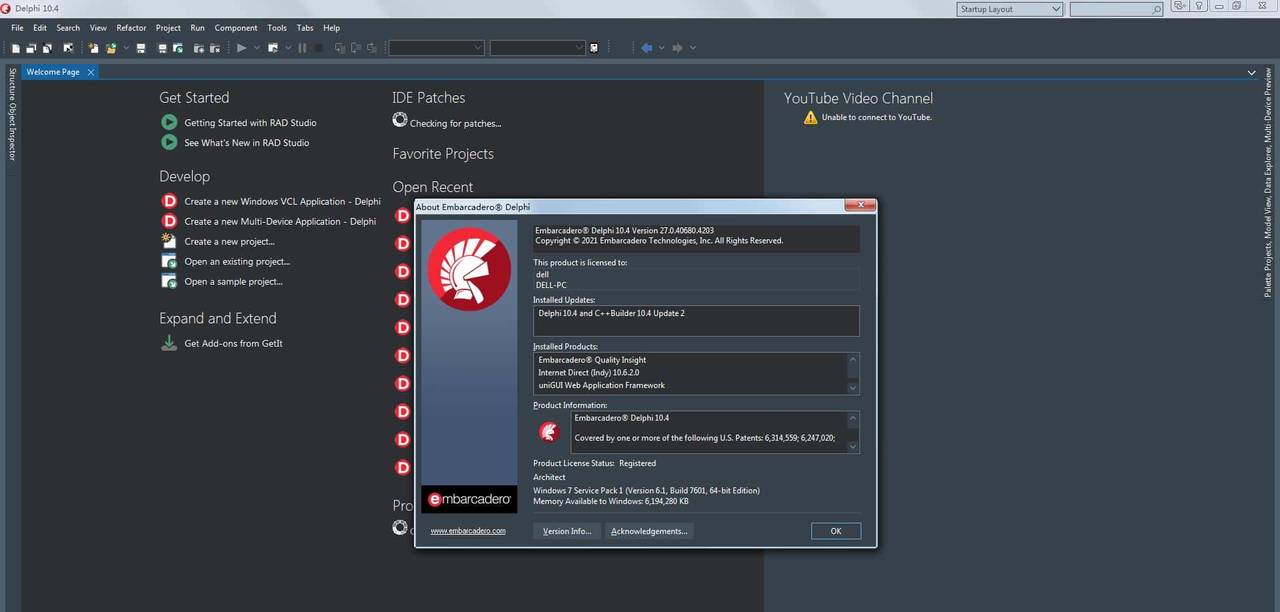Click the new VCL Application Delphi icon
This screenshot has width=1280, height=612.
coord(169,201)
